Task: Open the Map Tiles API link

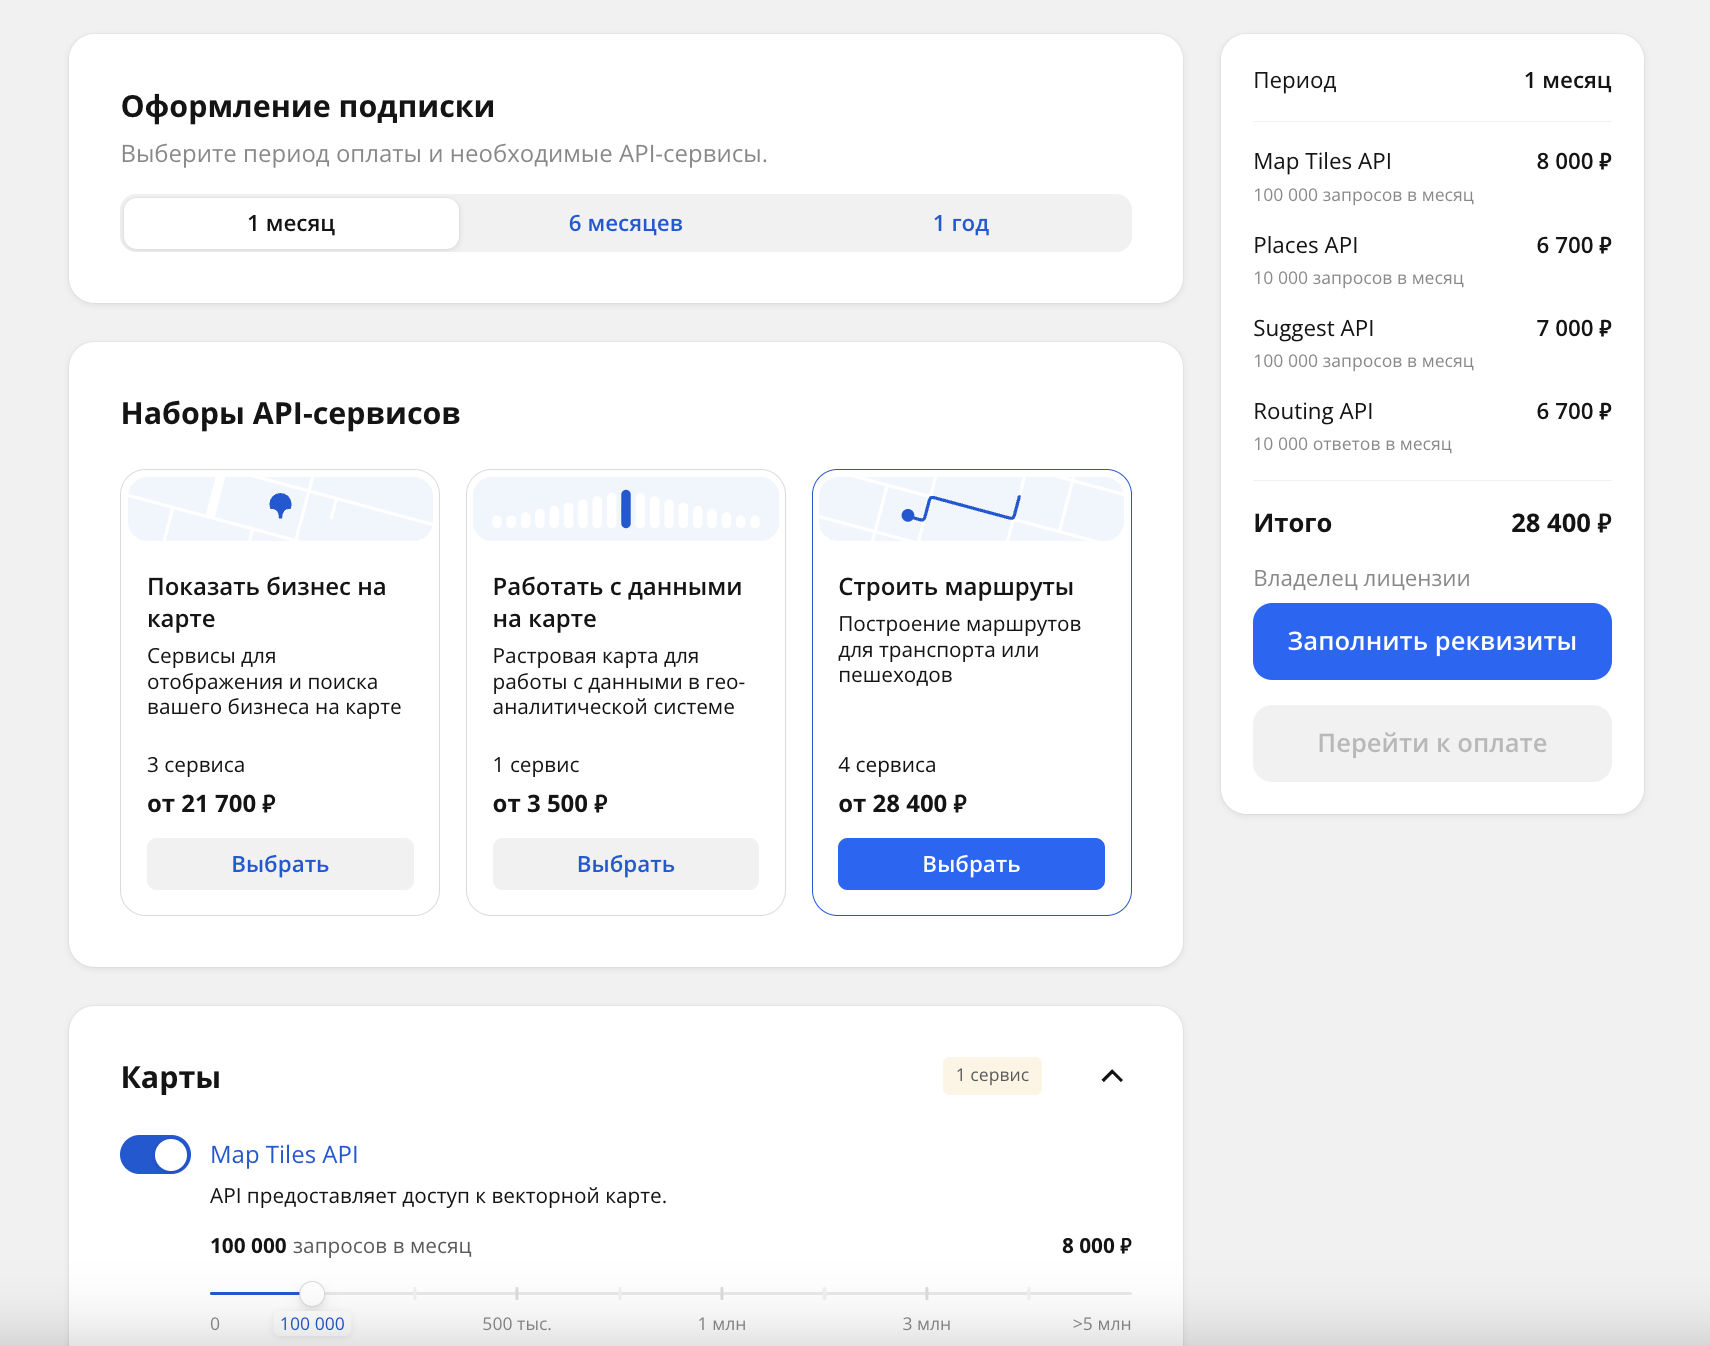Action: (x=284, y=1154)
